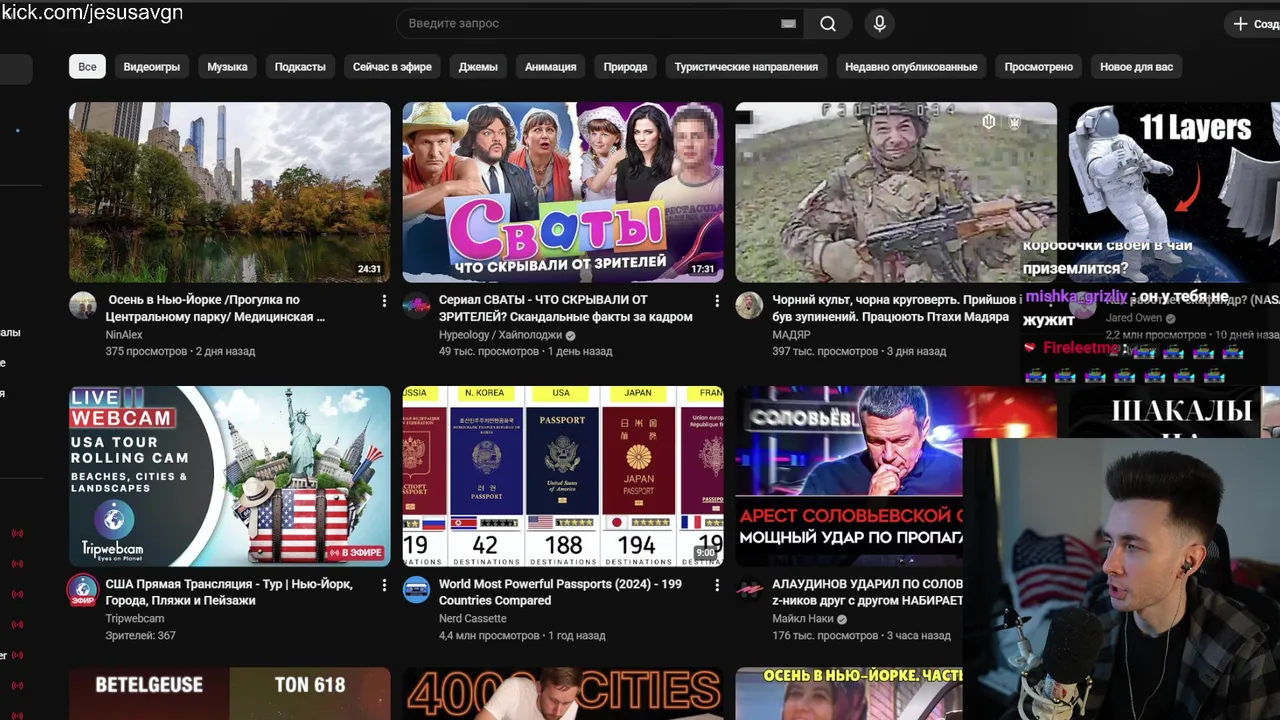Click Tripwebcam channel name text

point(135,619)
